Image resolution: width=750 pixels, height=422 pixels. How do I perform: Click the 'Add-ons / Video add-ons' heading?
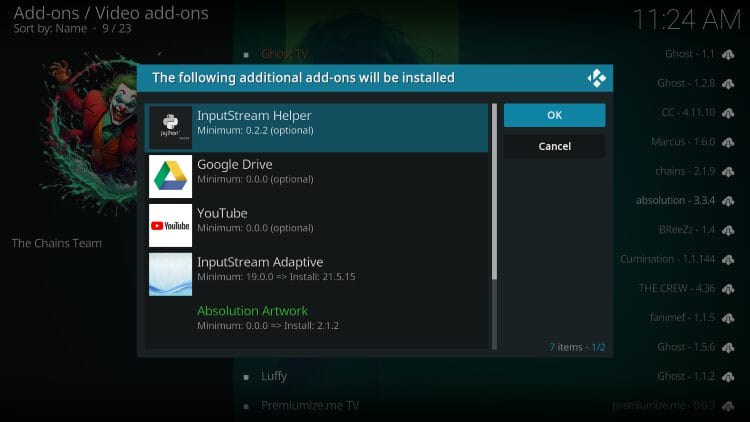[111, 13]
